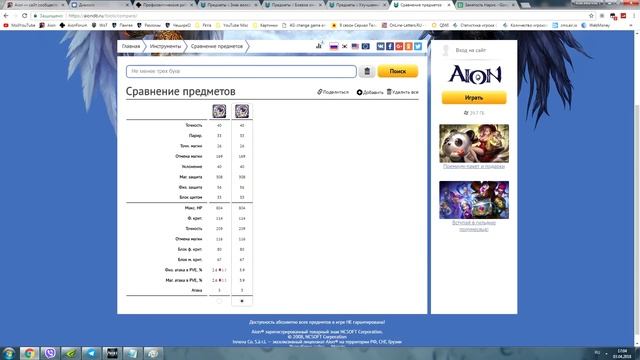Click the yellow Играть button
640x360 pixels.
tap(474, 98)
